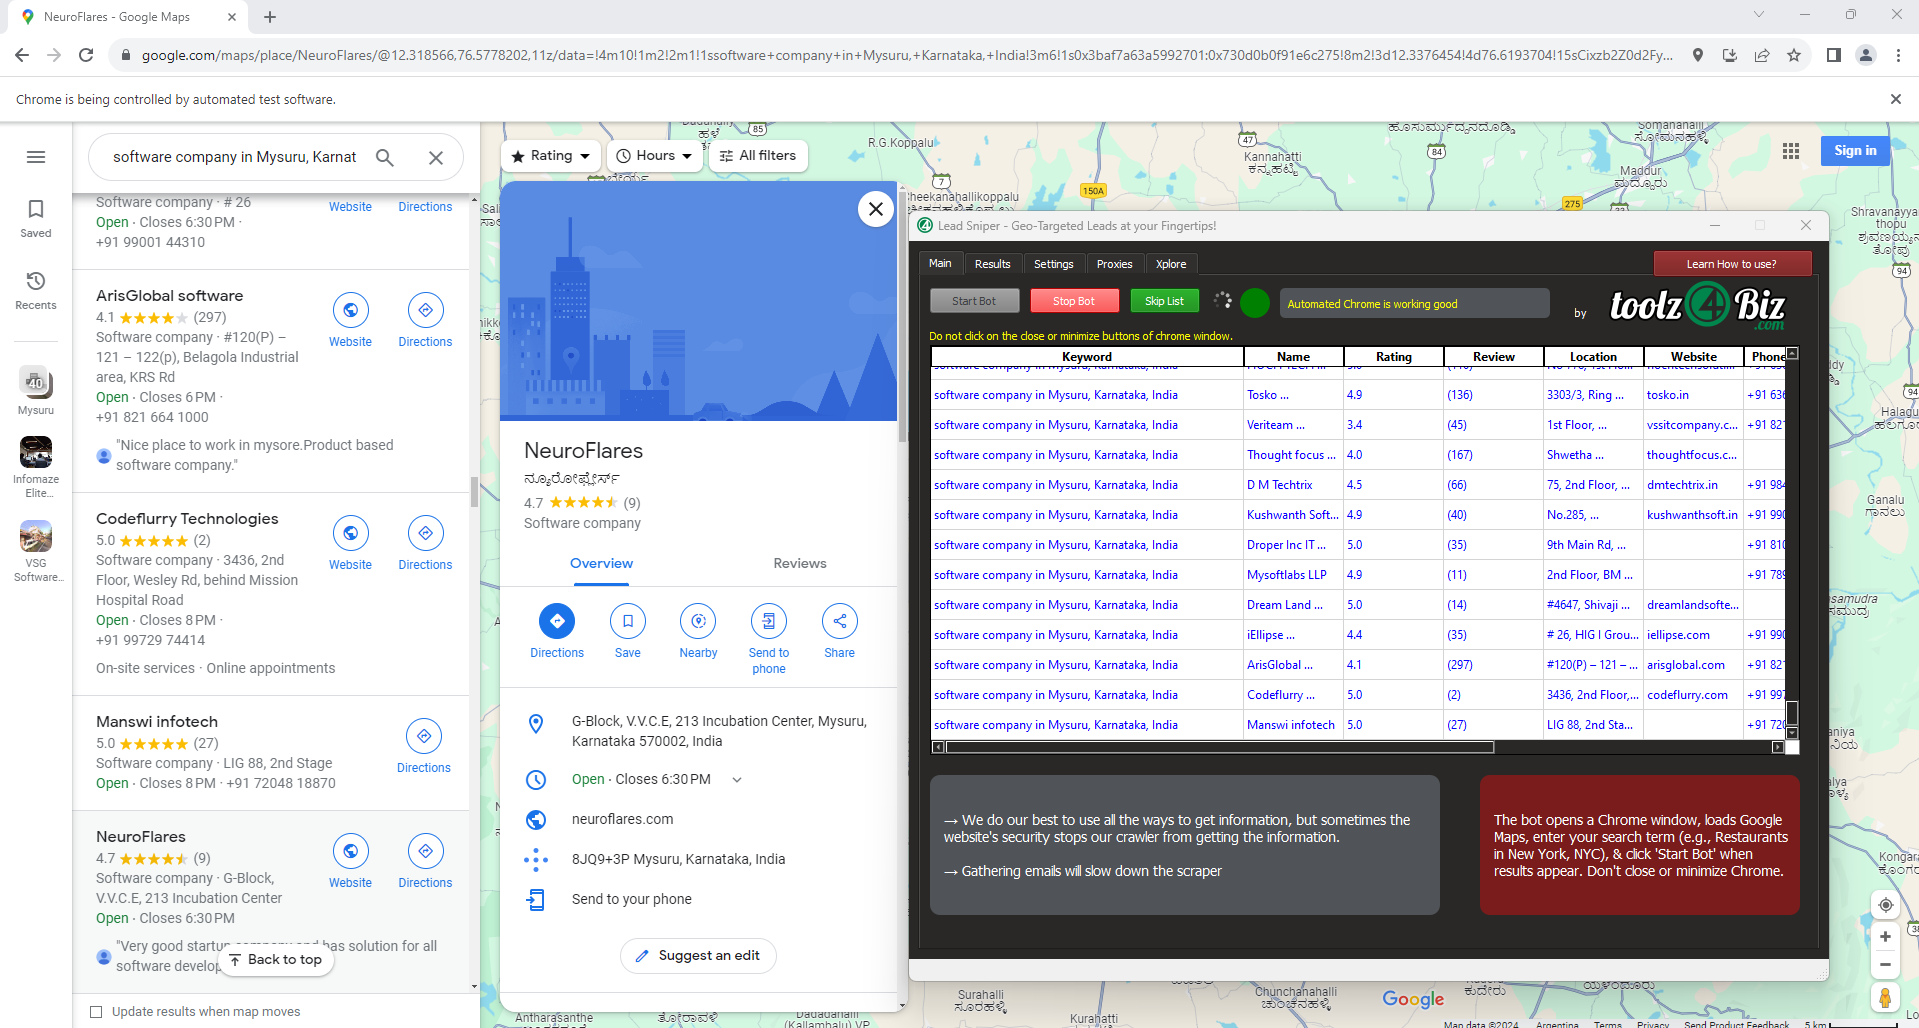1919x1028 pixels.
Task: Click the Stop Bot button
Action: (1073, 301)
